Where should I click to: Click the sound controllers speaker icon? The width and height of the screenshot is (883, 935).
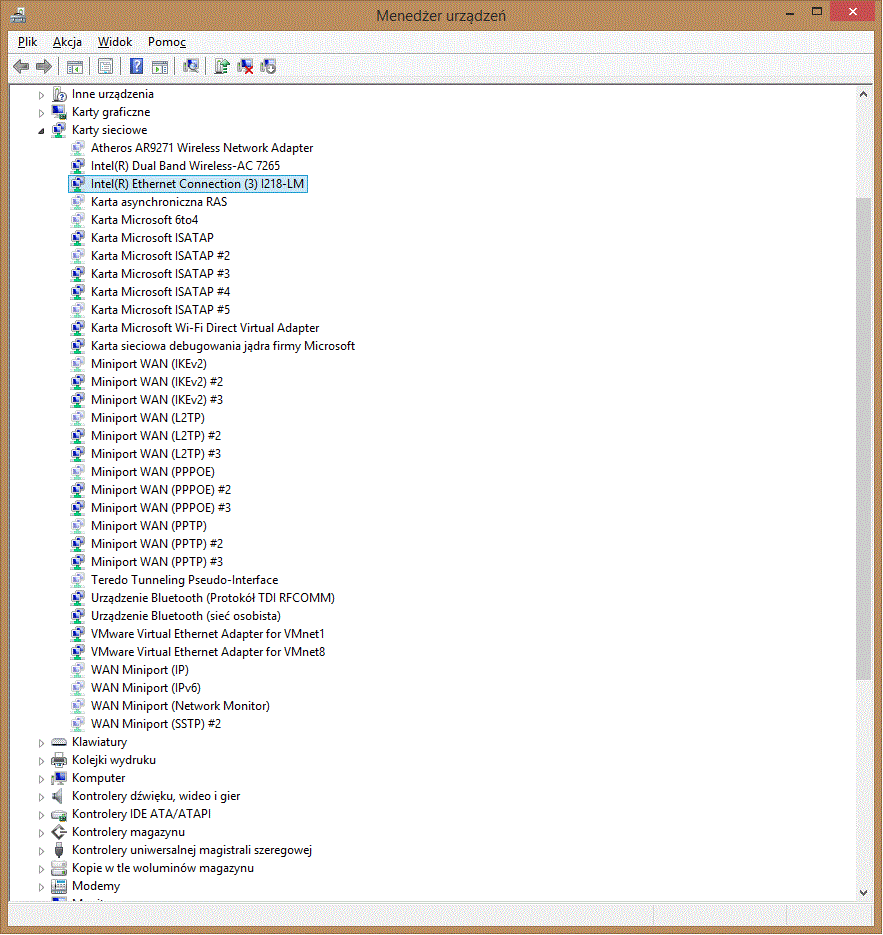(58, 795)
